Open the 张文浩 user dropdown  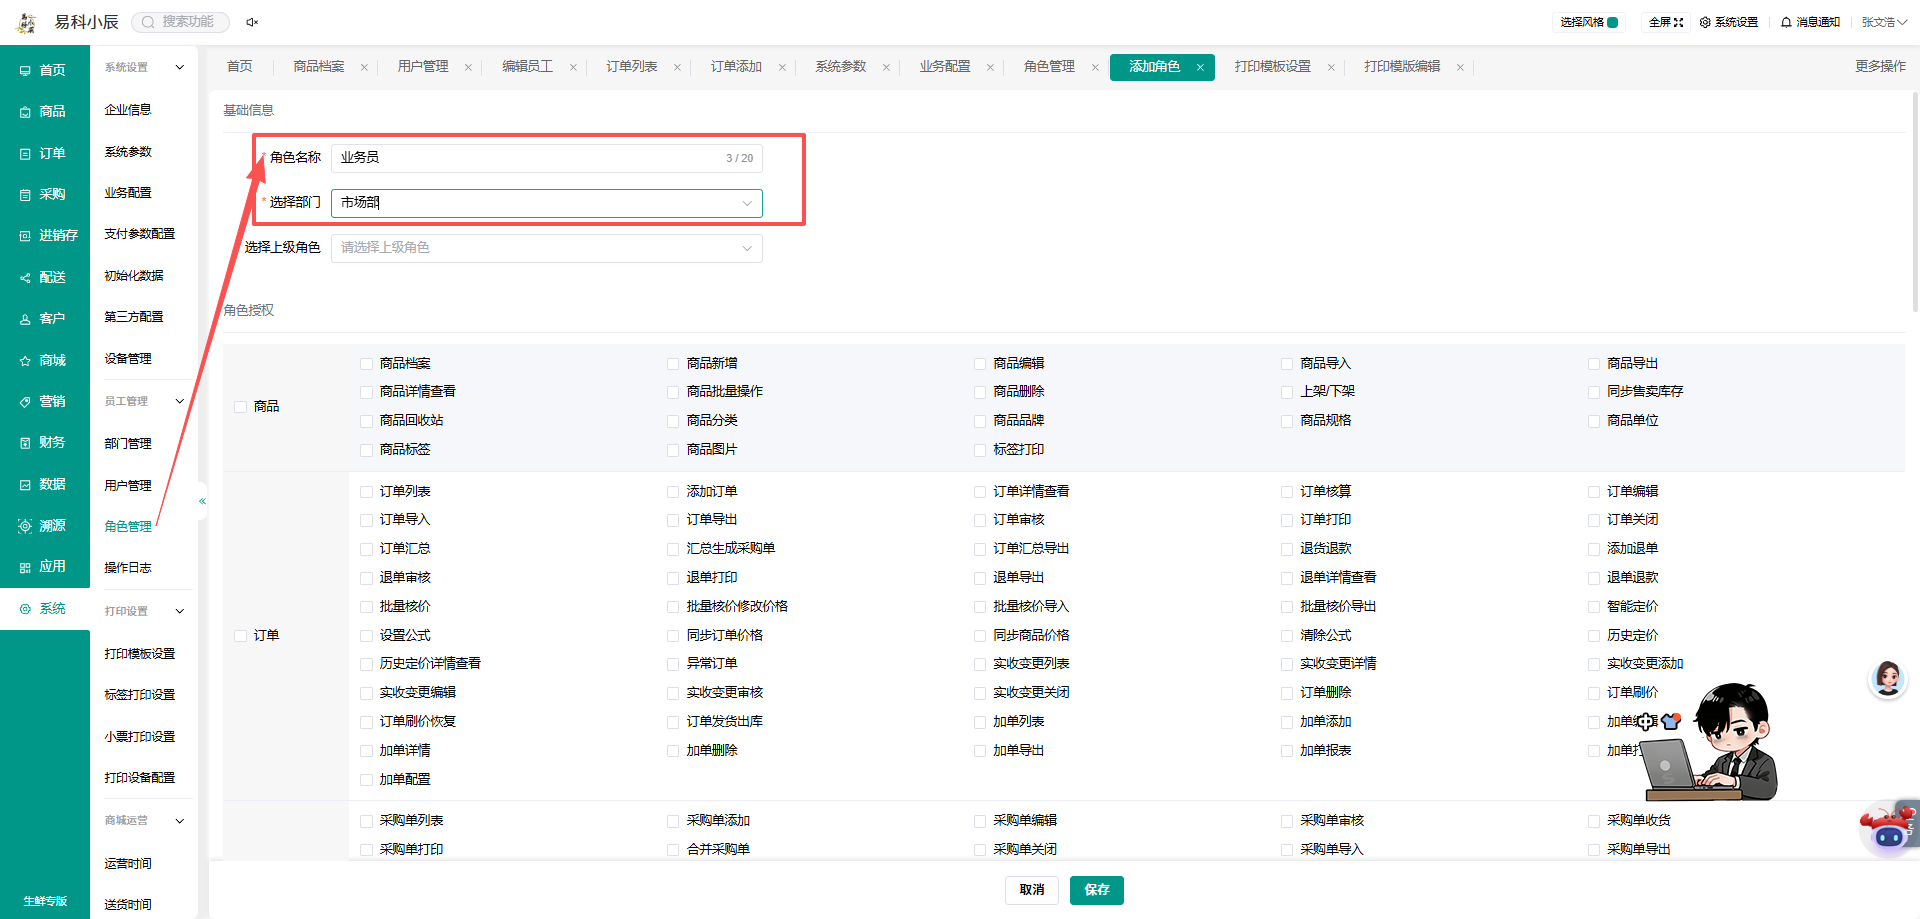pyautogui.click(x=1884, y=22)
